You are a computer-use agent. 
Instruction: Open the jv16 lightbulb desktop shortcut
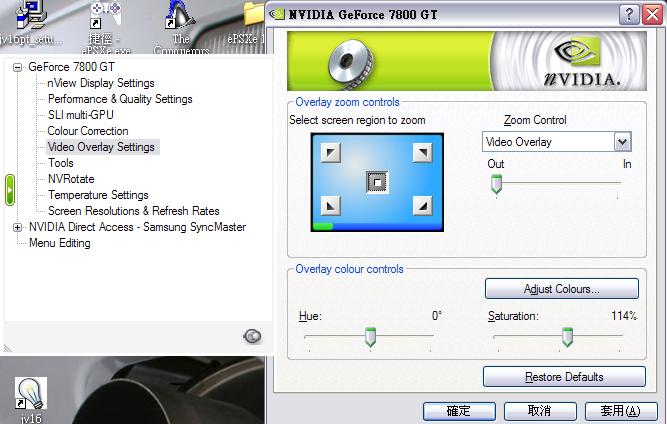pos(31,400)
